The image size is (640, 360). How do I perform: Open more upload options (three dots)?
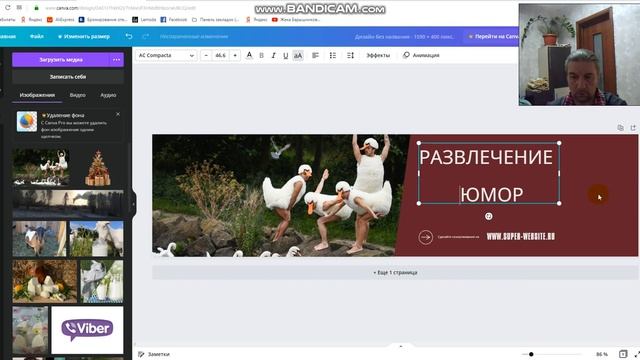tap(117, 60)
